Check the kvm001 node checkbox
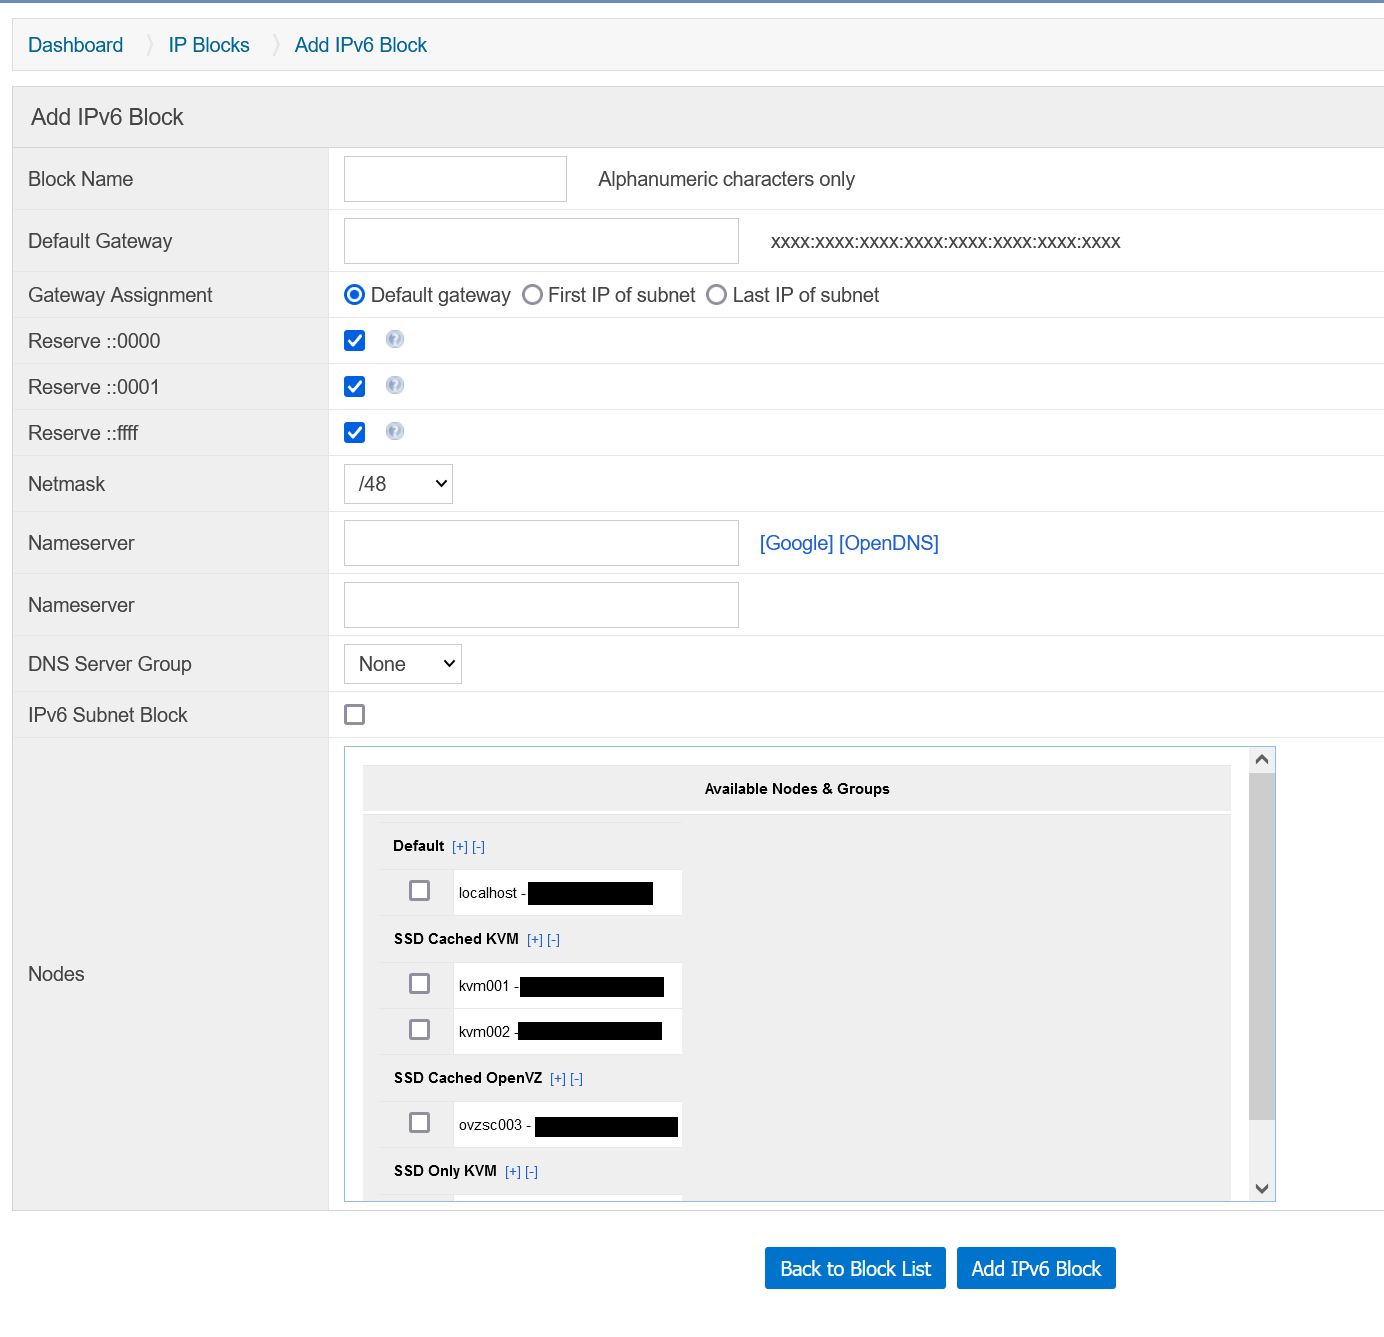This screenshot has height=1337, width=1384. [419, 983]
